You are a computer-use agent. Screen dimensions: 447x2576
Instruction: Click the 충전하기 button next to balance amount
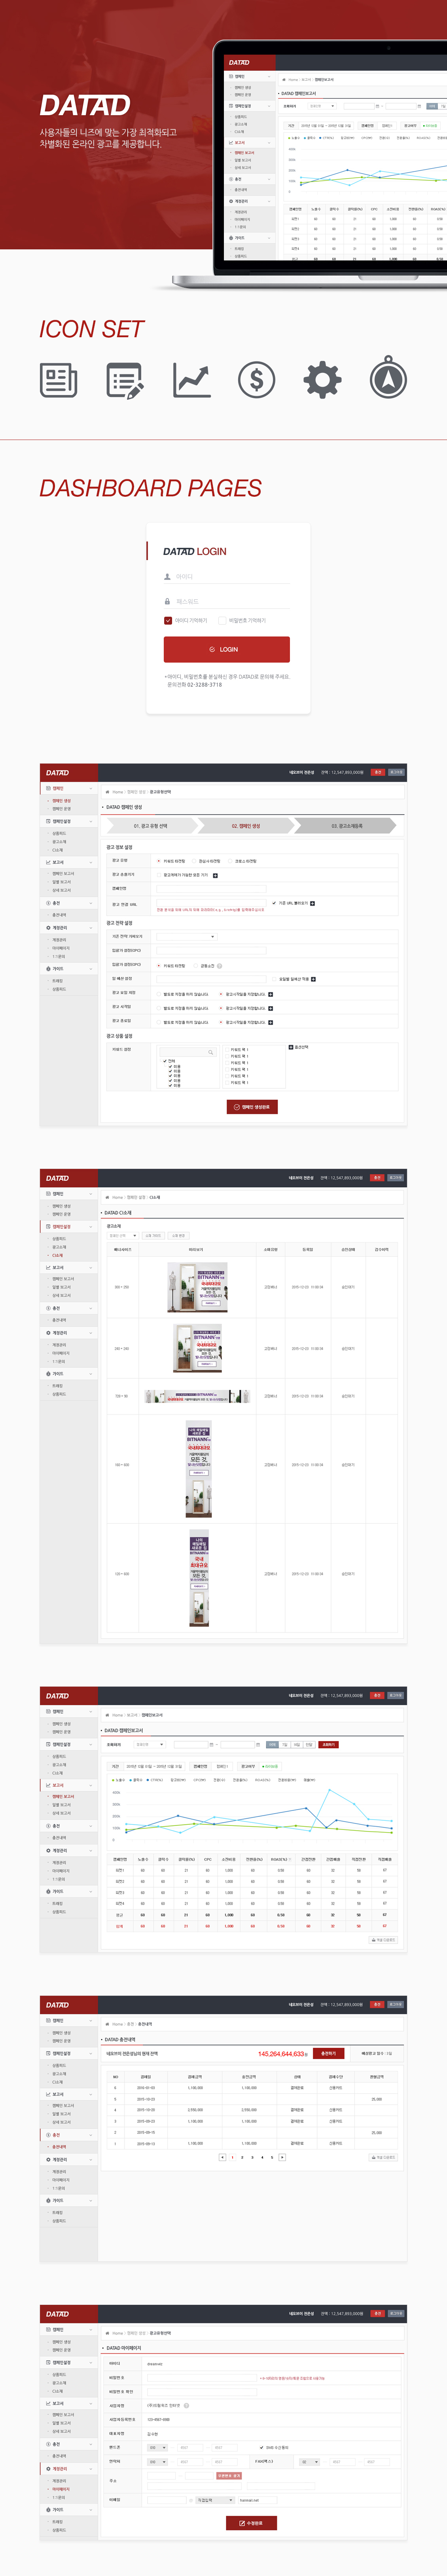328,2053
